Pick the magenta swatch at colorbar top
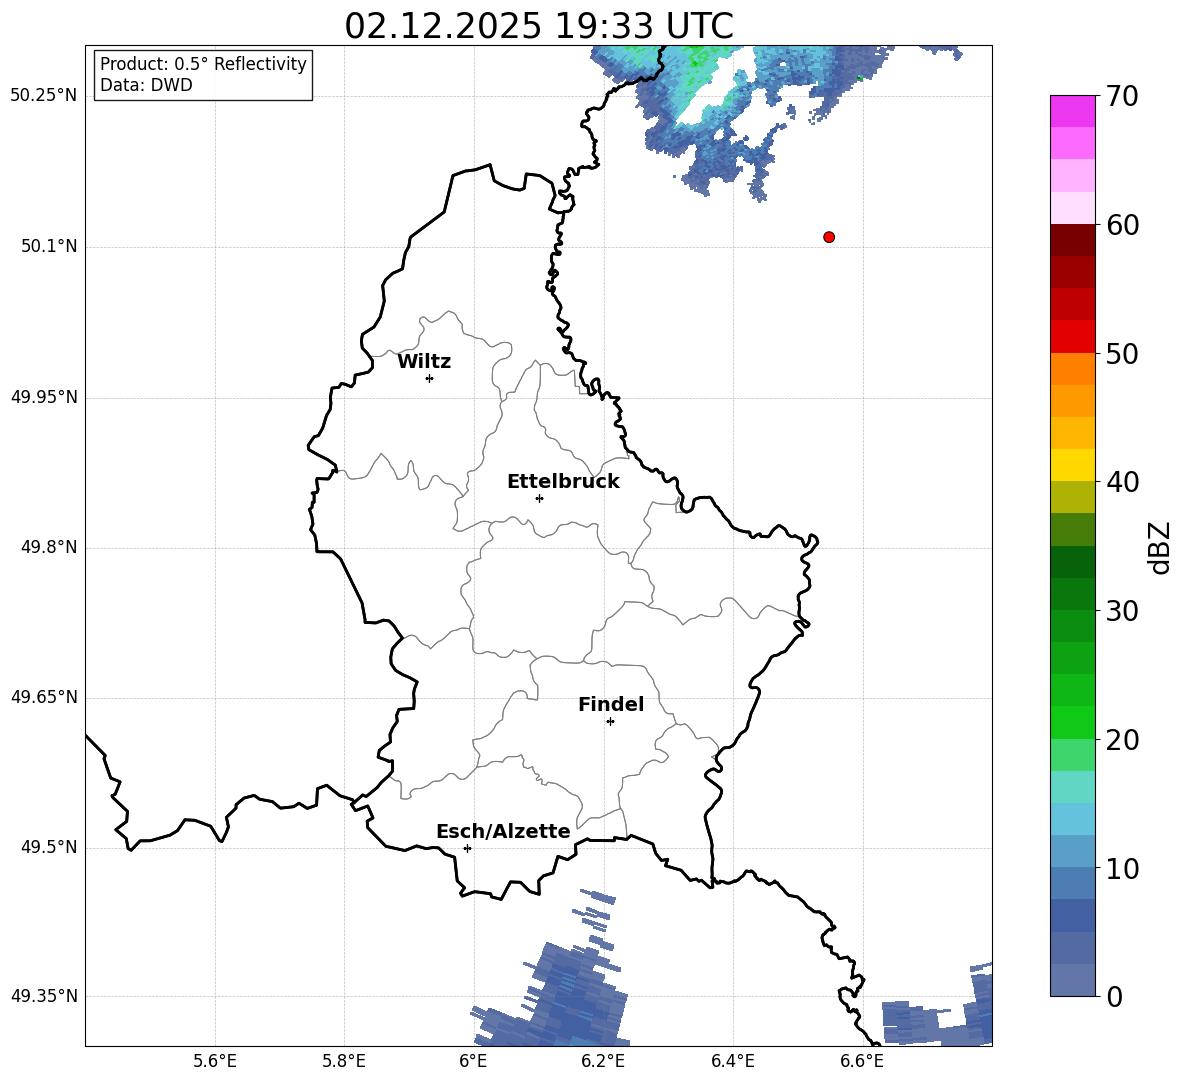The image size is (1184, 1081). (x=1072, y=112)
